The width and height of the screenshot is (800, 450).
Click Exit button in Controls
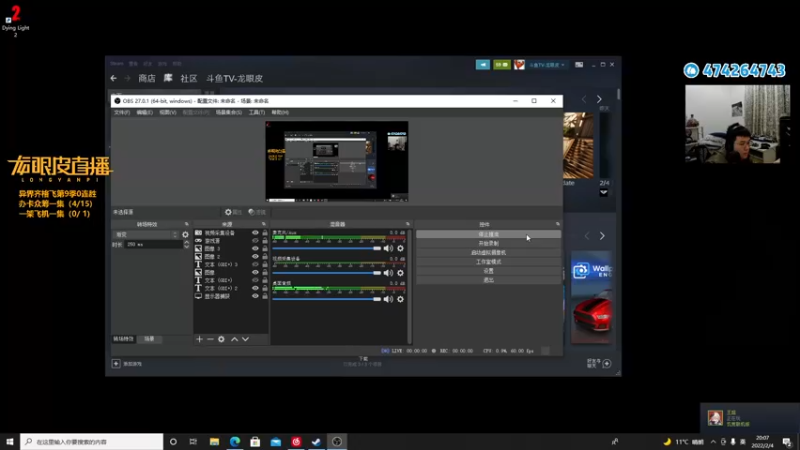click(488, 280)
